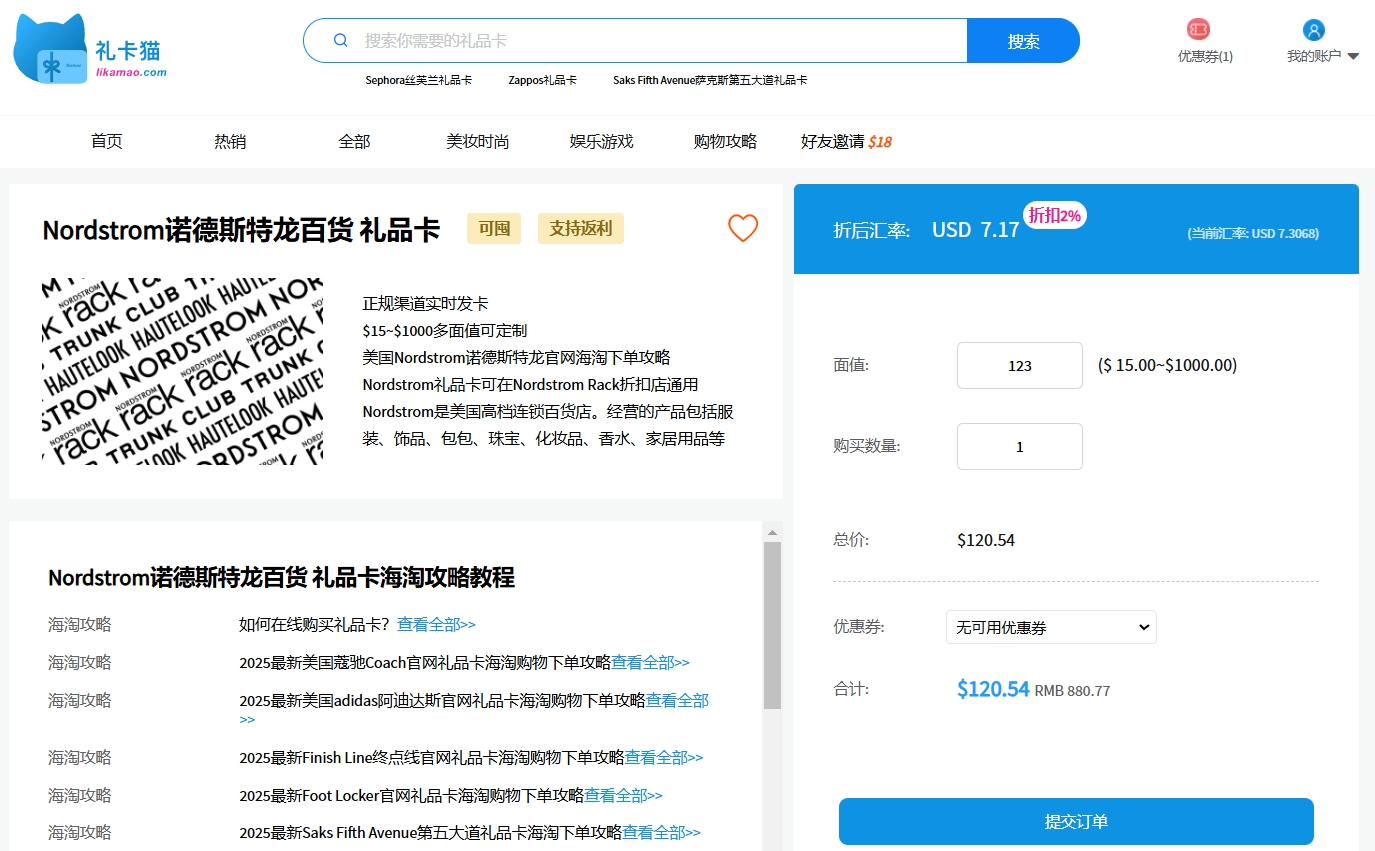Open the coupons ticket icon
The width and height of the screenshot is (1375, 851).
point(1198,30)
